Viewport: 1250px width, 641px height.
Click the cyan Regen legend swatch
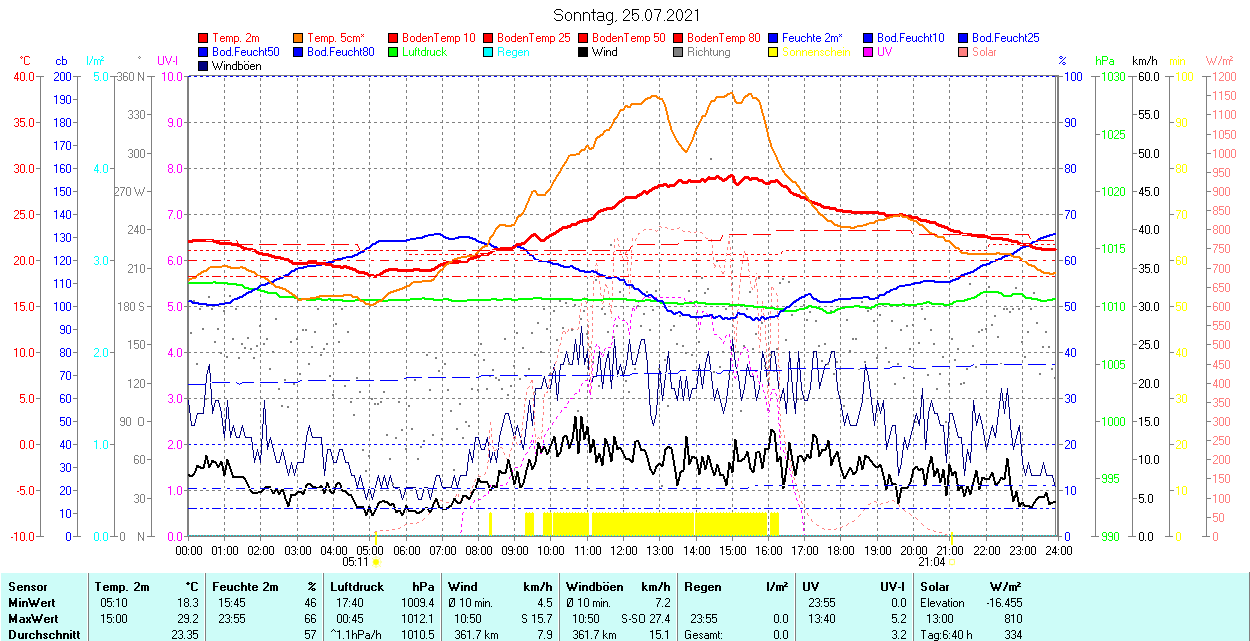click(488, 52)
